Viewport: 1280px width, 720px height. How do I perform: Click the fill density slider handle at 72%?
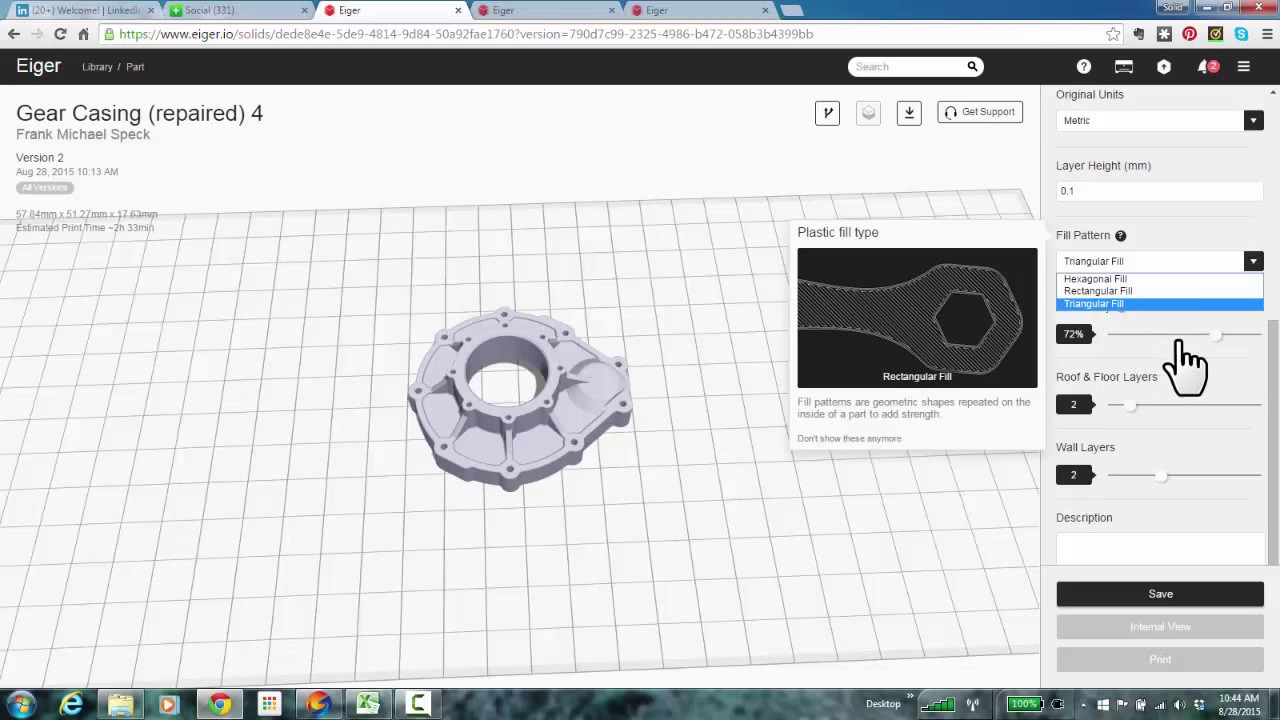(x=1216, y=335)
